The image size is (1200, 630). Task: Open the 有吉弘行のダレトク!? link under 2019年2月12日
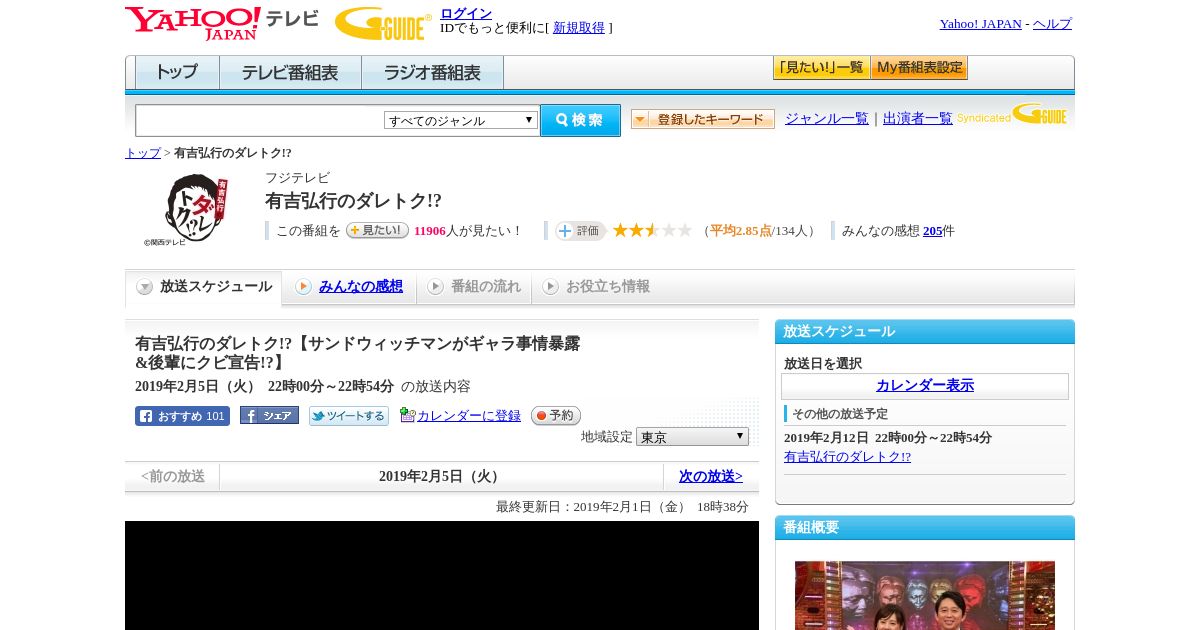tap(847, 457)
